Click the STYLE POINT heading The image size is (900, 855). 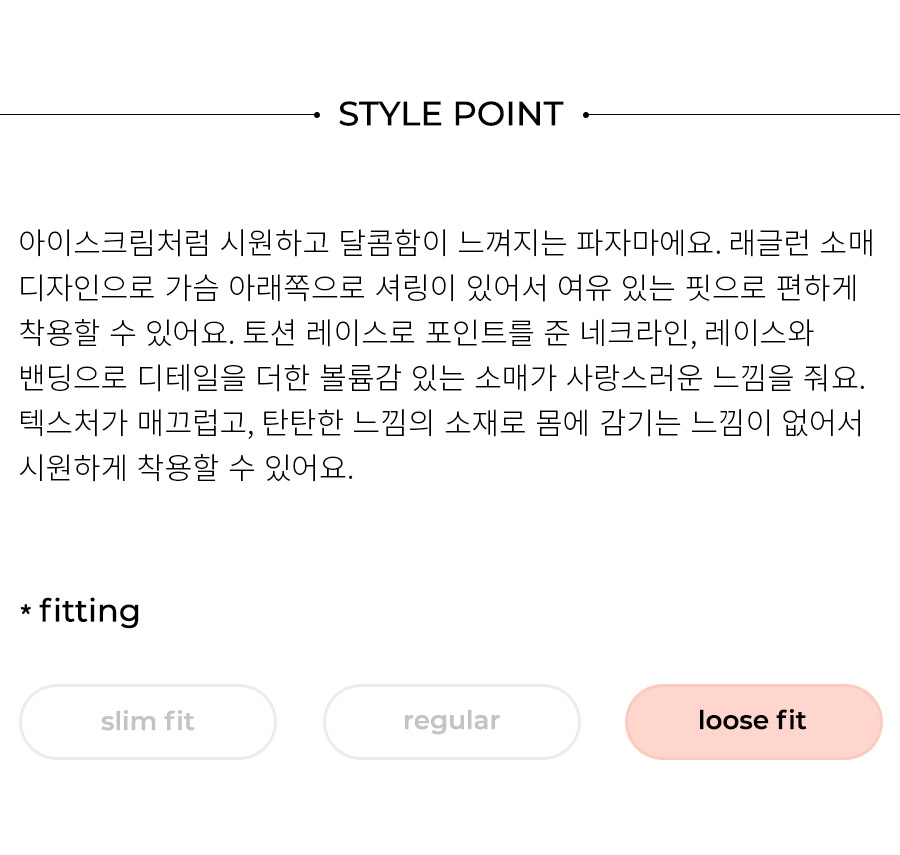[x=451, y=114]
